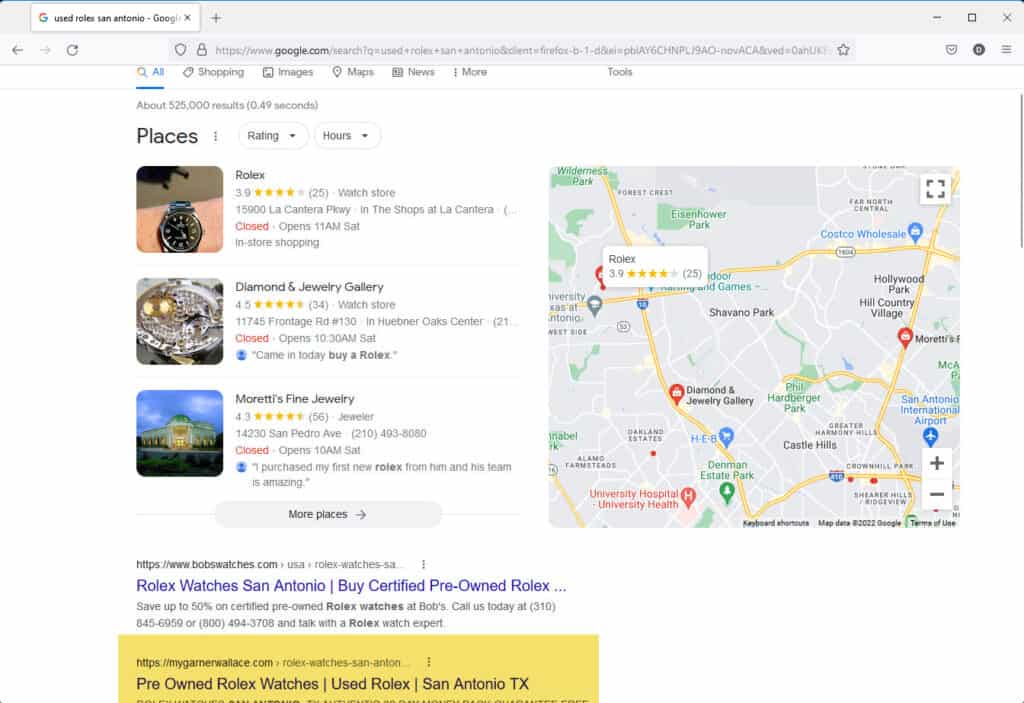
Task: Click Keyboard shortcuts on the map
Action: [x=776, y=523]
